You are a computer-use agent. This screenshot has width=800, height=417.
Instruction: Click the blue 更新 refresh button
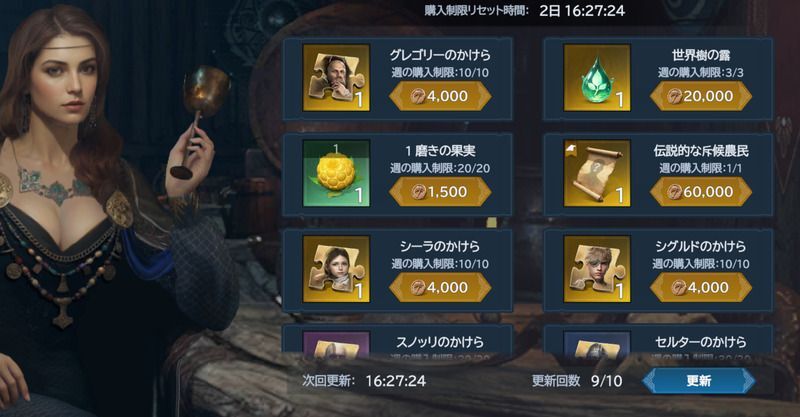[698, 381]
